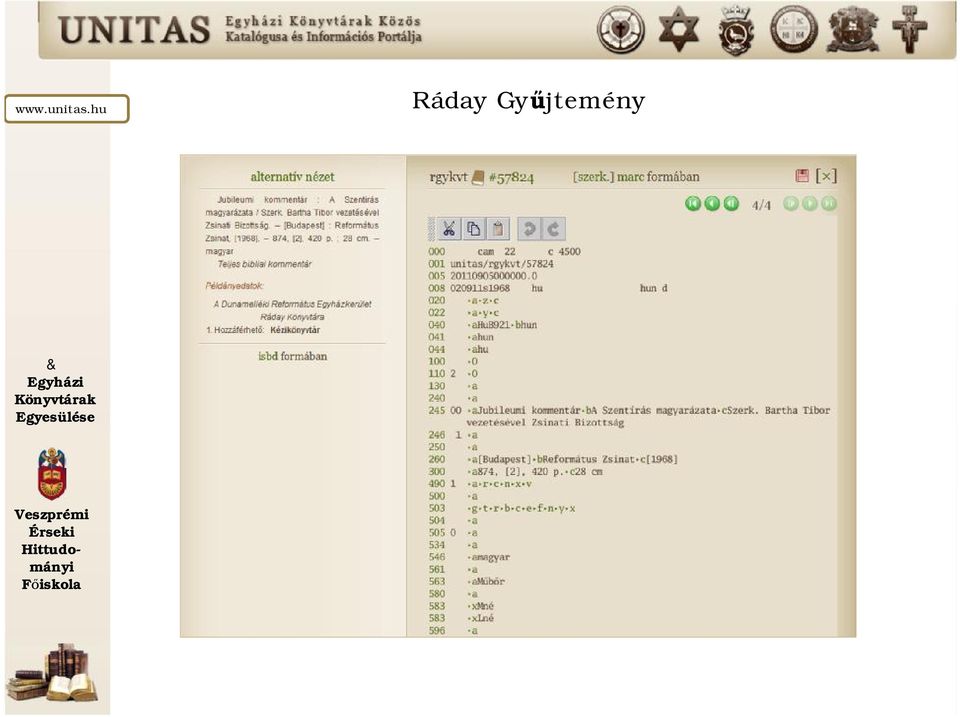Click the Redo arrow icon
Screen dimensions: 960x717
tap(553, 228)
